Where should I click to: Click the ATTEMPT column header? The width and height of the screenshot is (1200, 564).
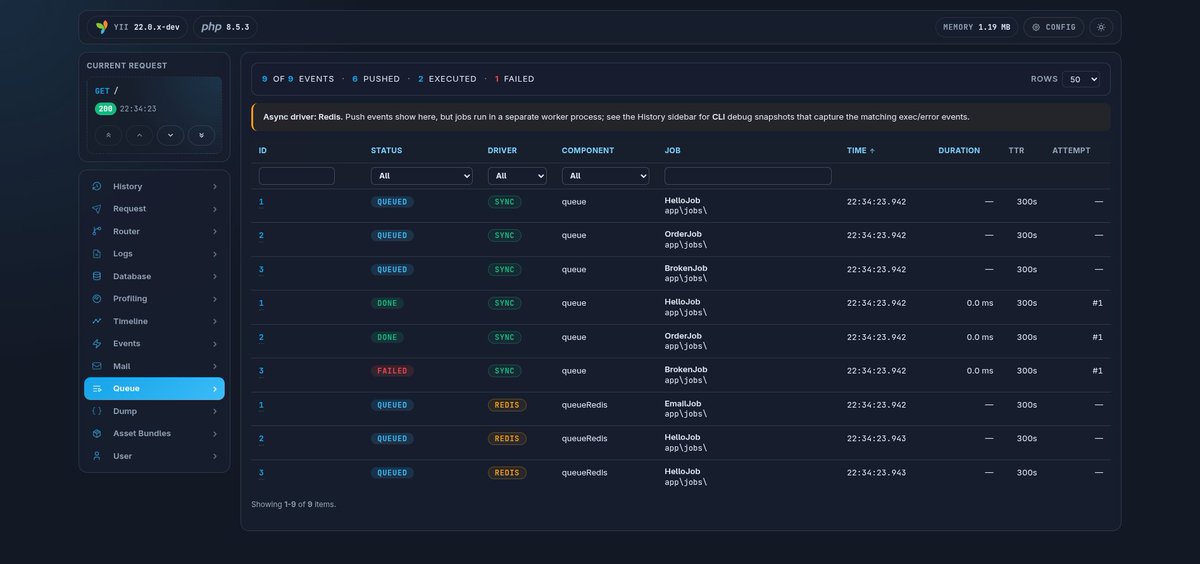pyautogui.click(x=1071, y=151)
